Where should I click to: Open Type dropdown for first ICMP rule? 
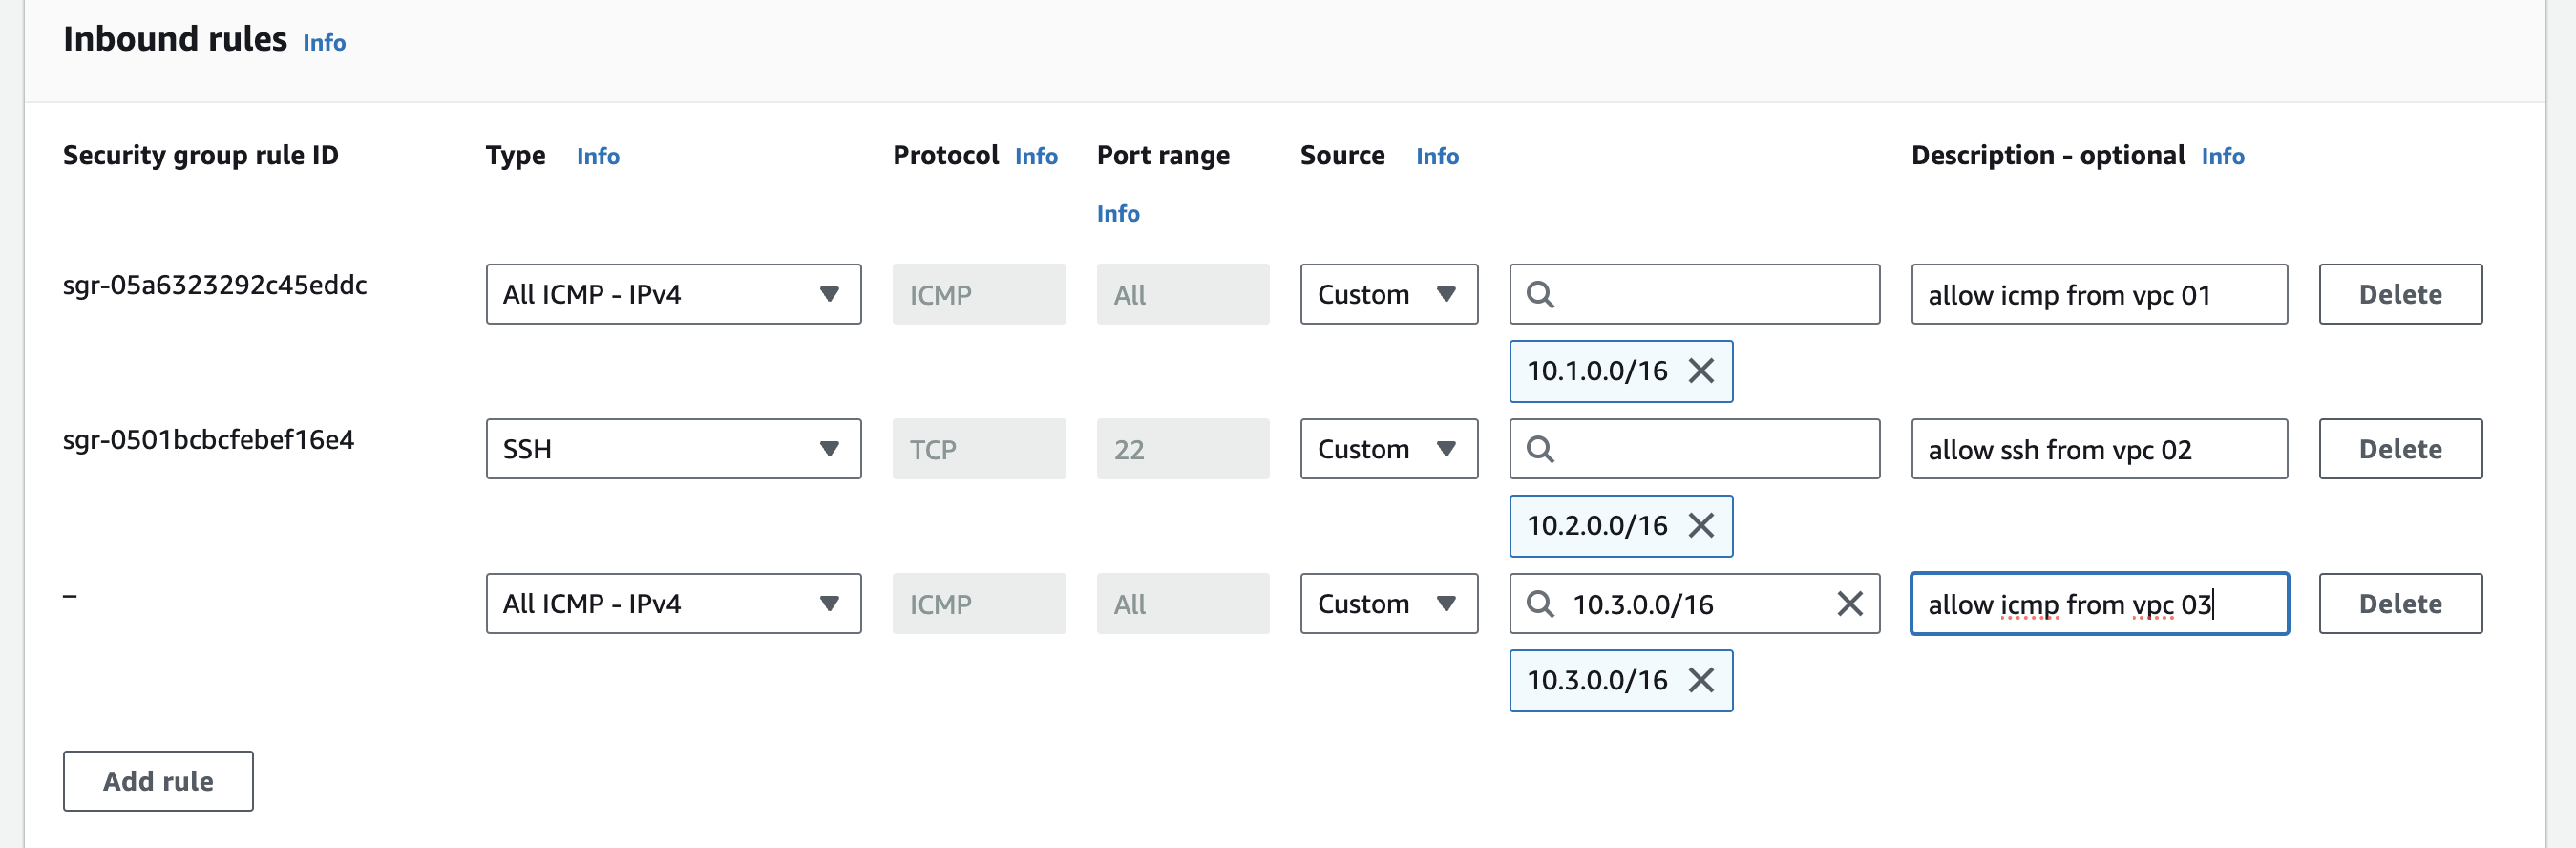point(673,295)
